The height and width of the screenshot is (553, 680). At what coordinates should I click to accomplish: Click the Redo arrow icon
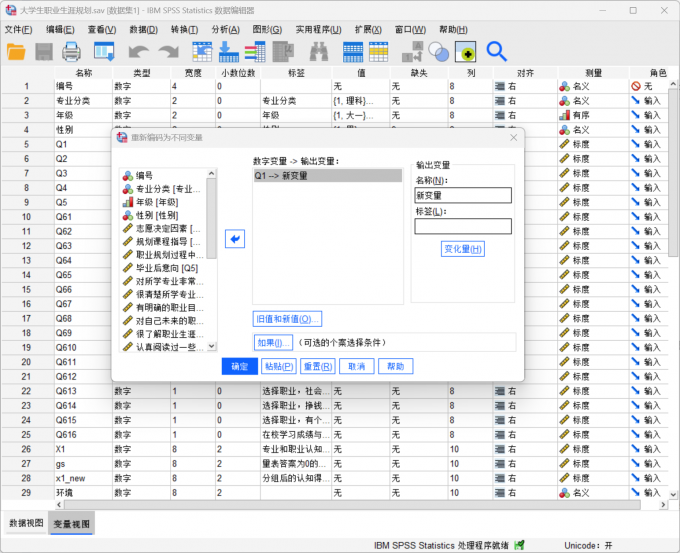pyautogui.click(x=169, y=52)
